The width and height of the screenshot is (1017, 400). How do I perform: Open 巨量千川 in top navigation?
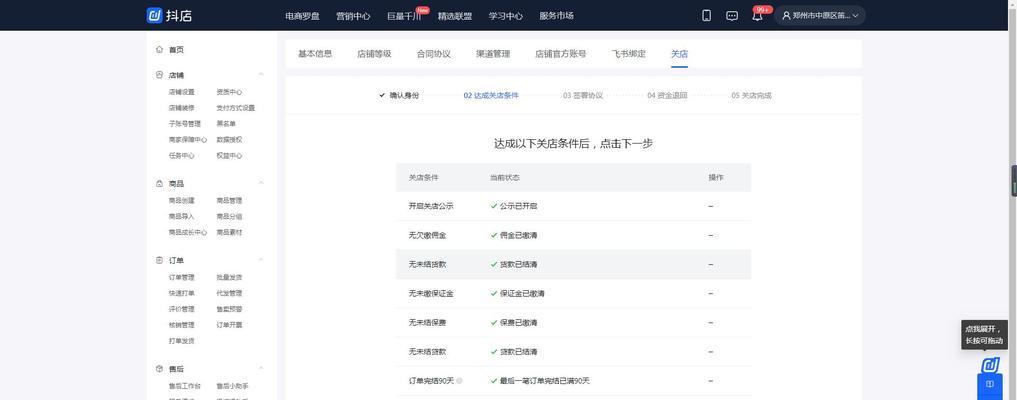click(404, 16)
